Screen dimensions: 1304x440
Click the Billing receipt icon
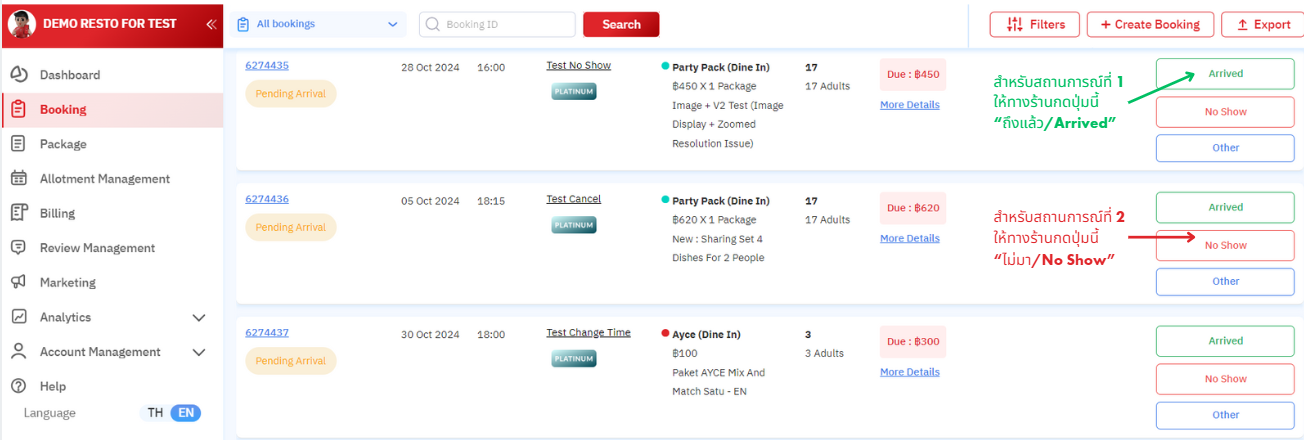pyautogui.click(x=18, y=213)
